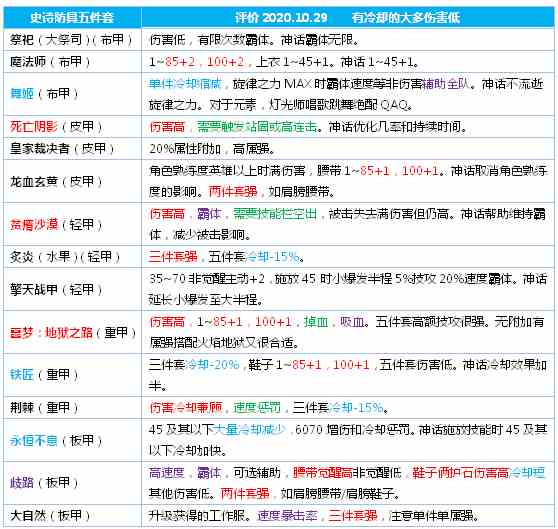The width and height of the screenshot is (558, 529).
Task: Select the 死亡阴影（皮甲） cell
Action: tap(72, 126)
